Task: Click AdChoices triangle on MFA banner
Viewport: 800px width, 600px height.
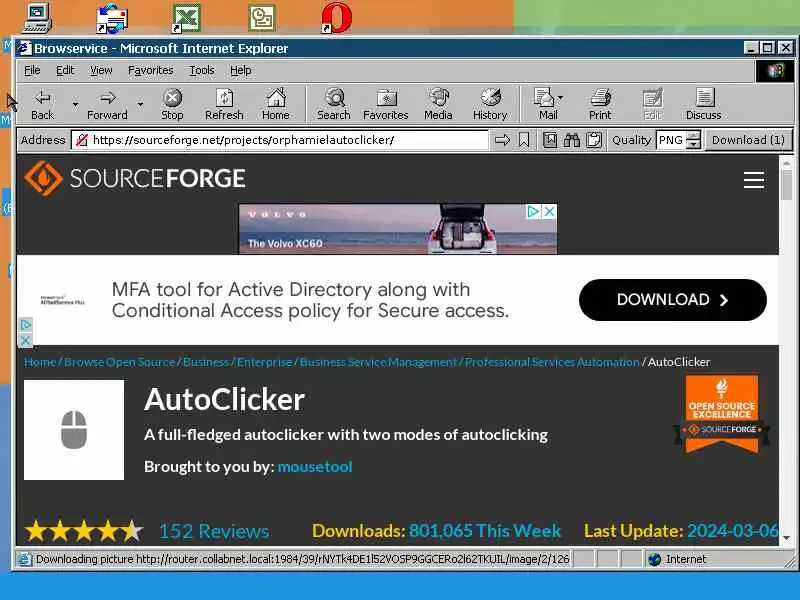Action: pos(26,324)
